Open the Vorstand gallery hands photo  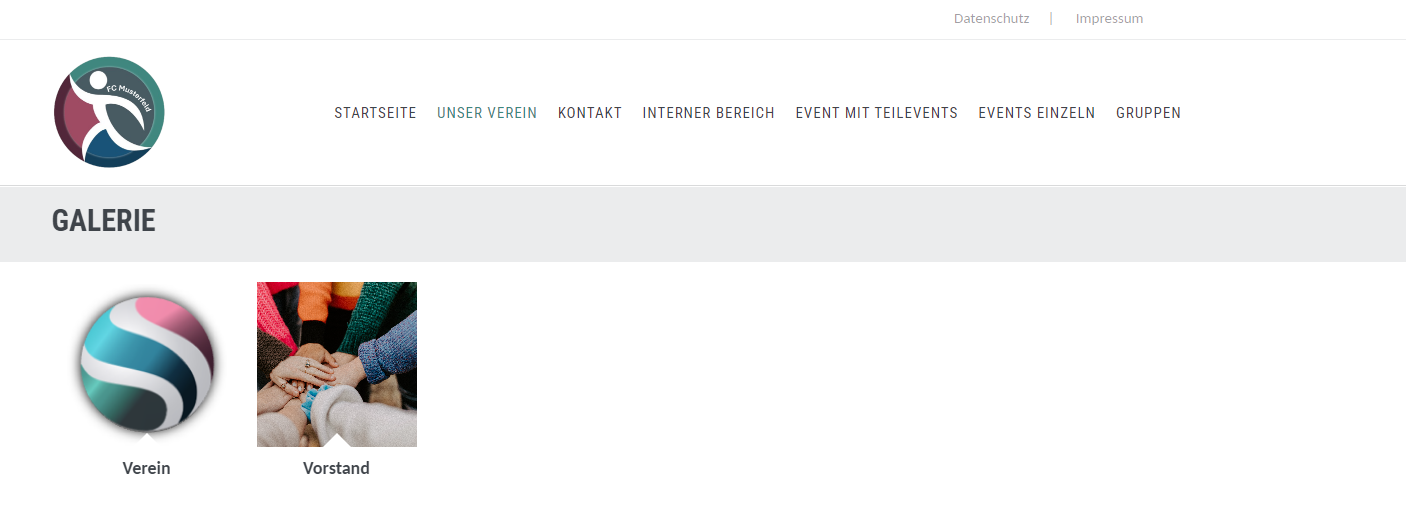(x=337, y=364)
